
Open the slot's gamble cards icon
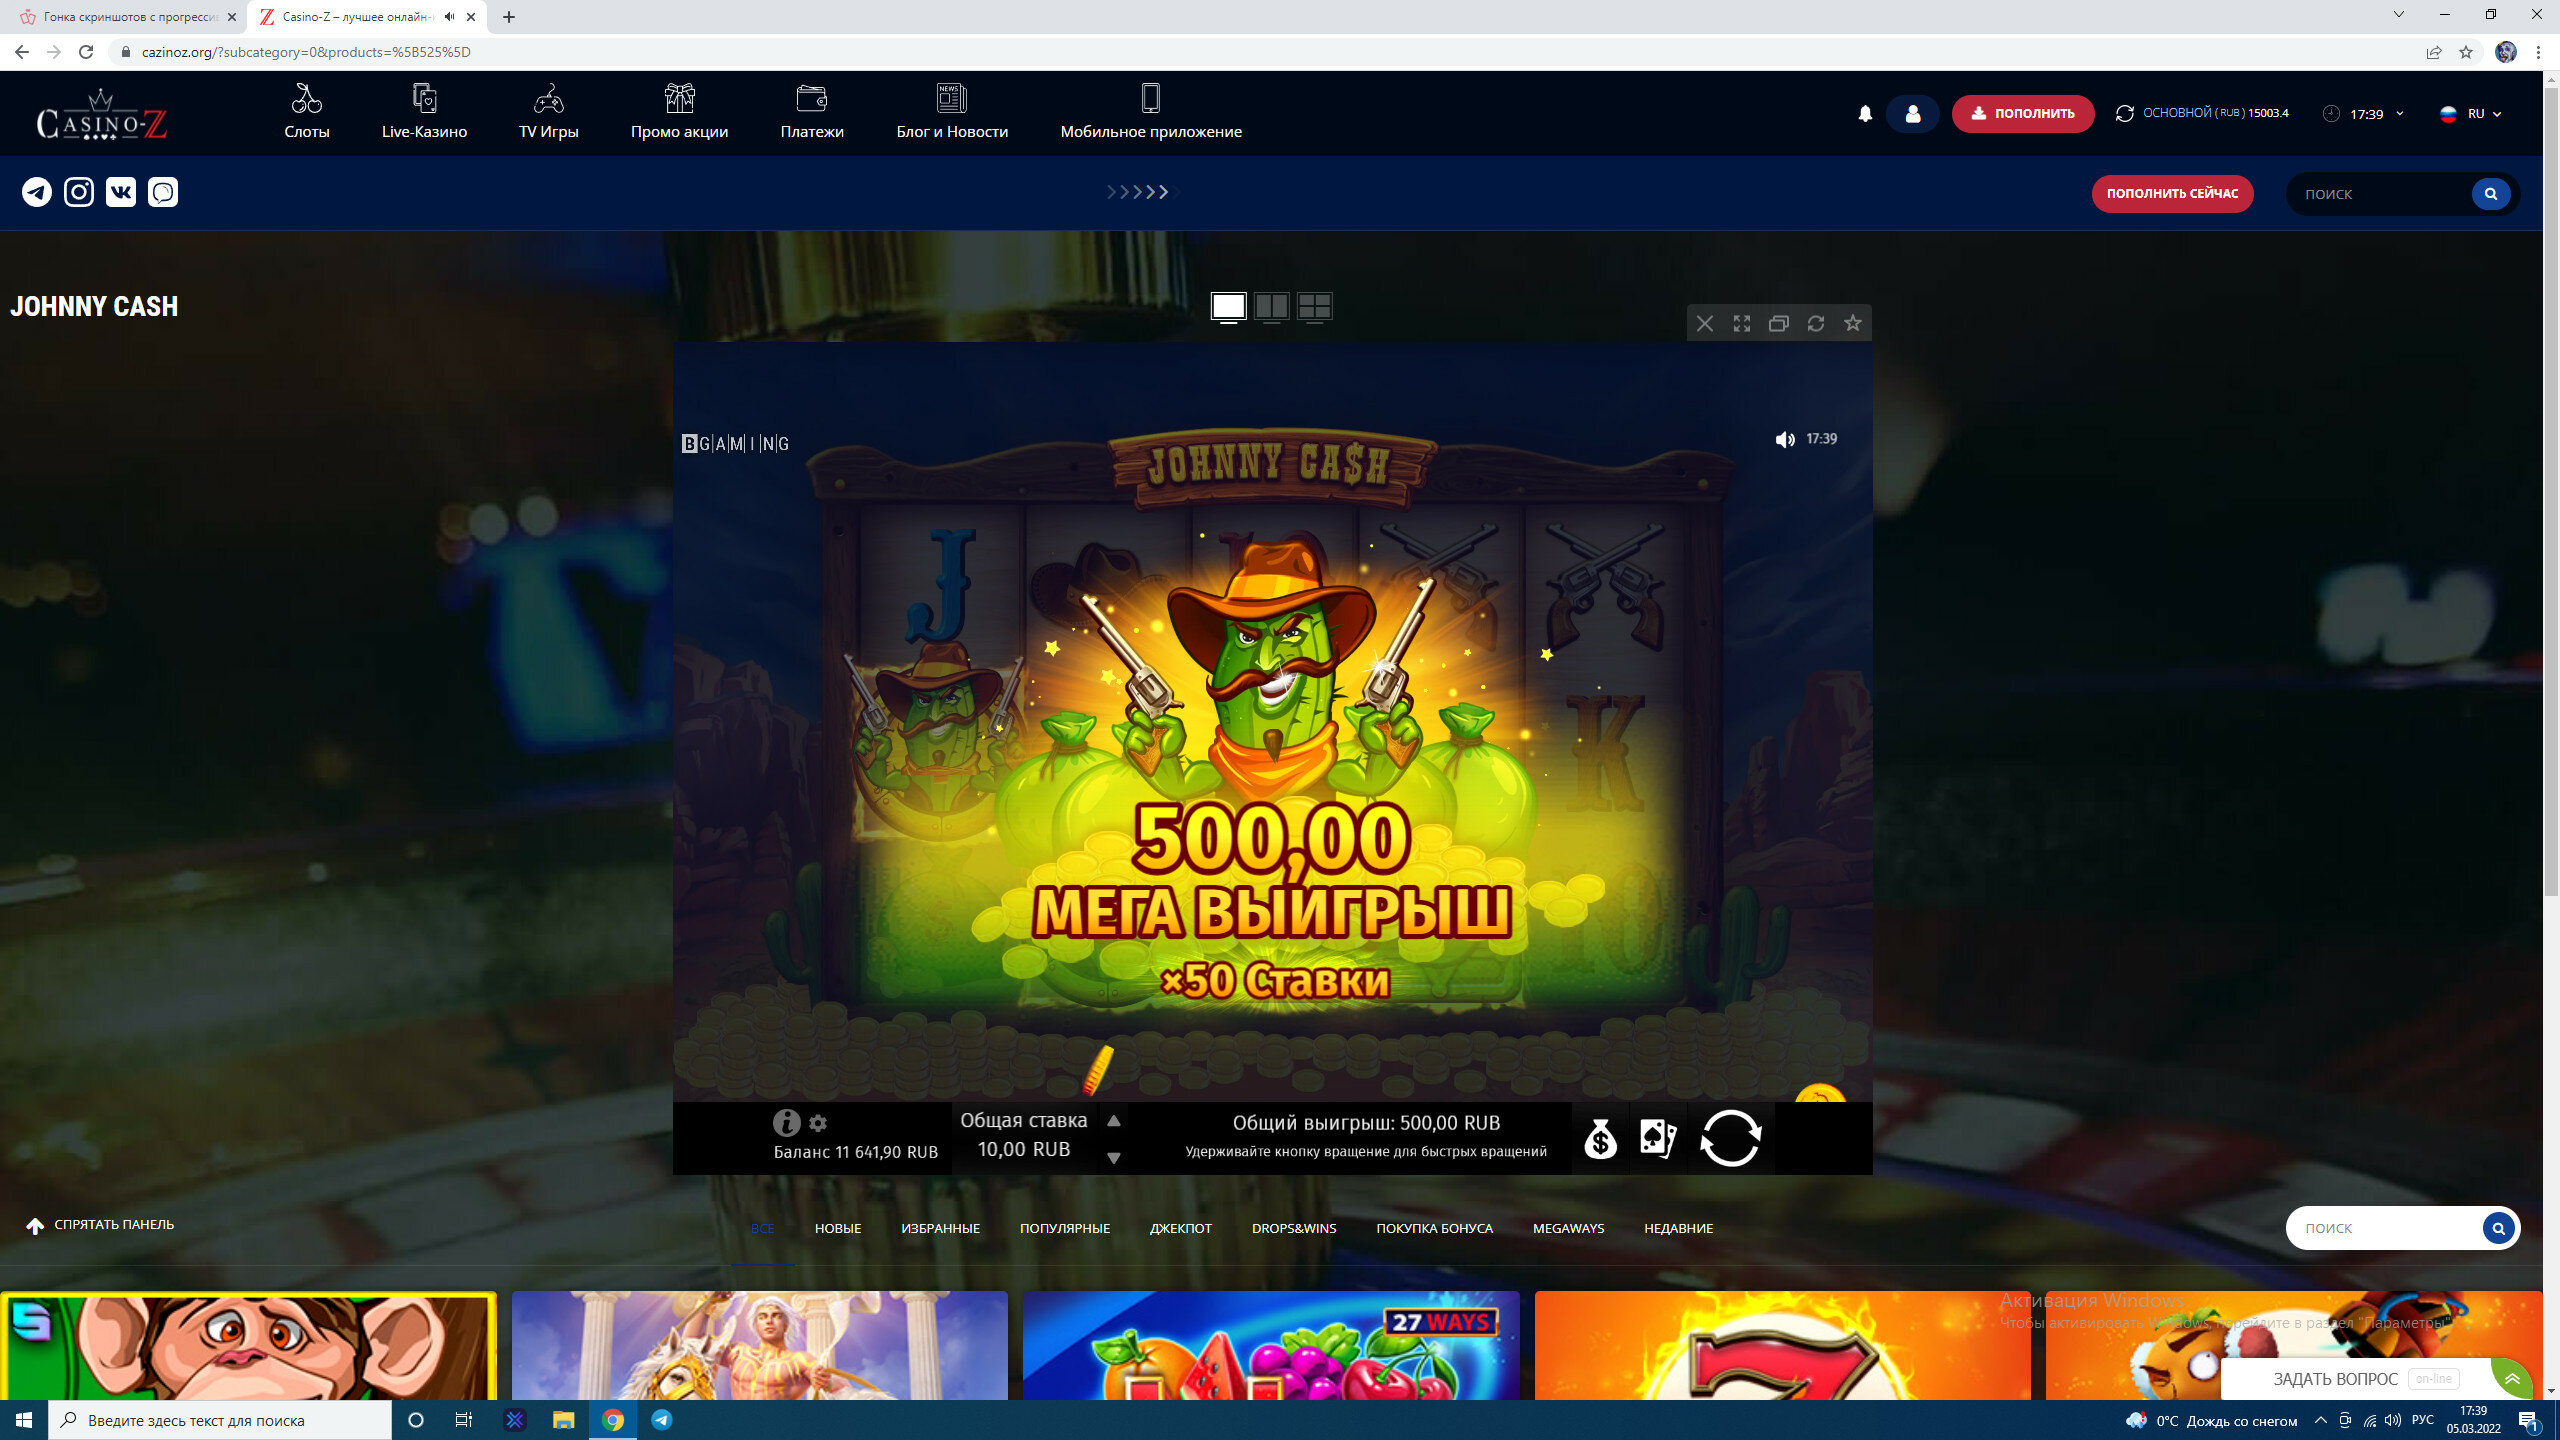click(1657, 1138)
